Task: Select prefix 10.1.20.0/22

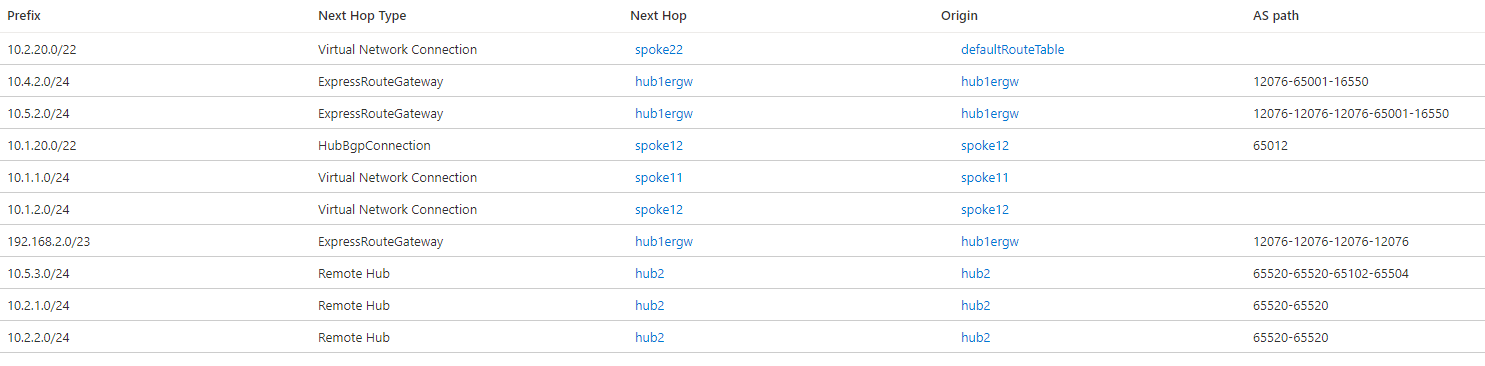Action: point(42,145)
